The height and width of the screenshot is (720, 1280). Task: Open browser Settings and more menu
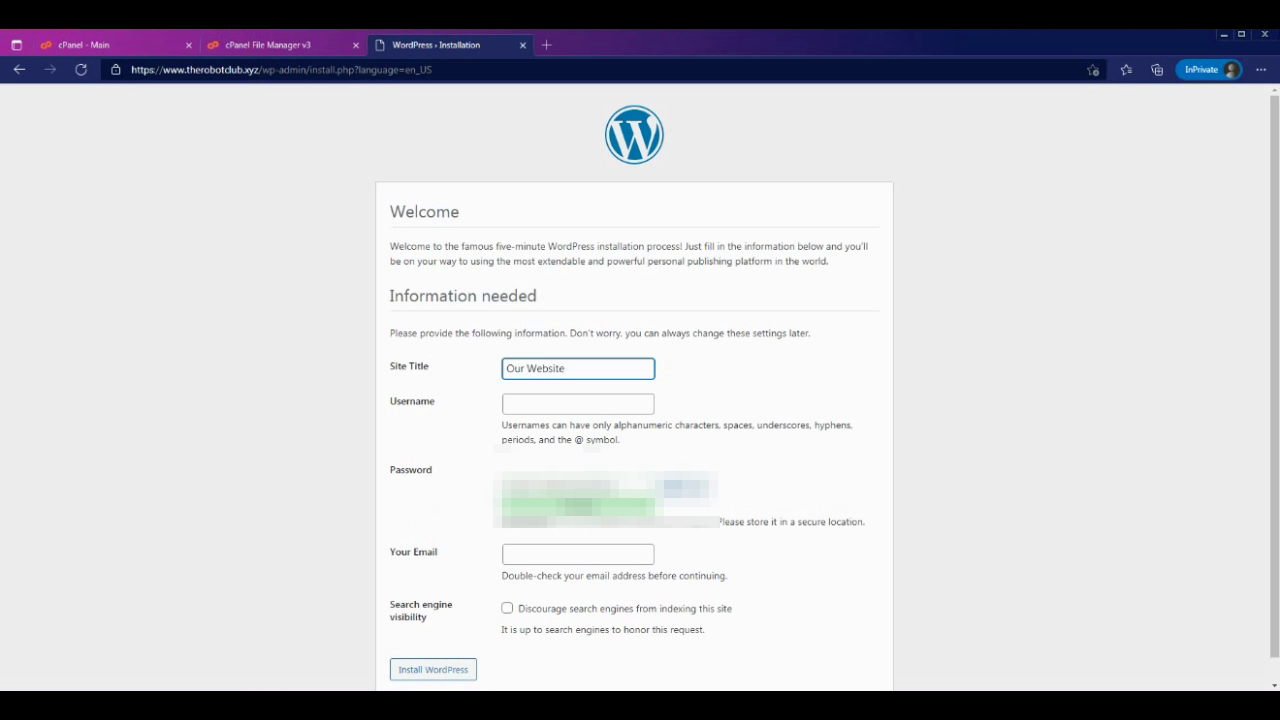(x=1261, y=70)
